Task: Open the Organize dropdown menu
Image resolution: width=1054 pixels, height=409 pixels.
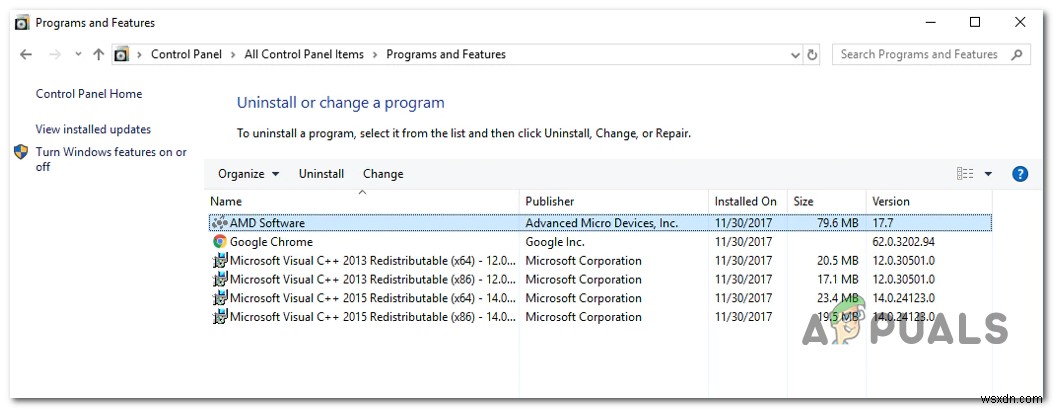Action: pyautogui.click(x=248, y=174)
